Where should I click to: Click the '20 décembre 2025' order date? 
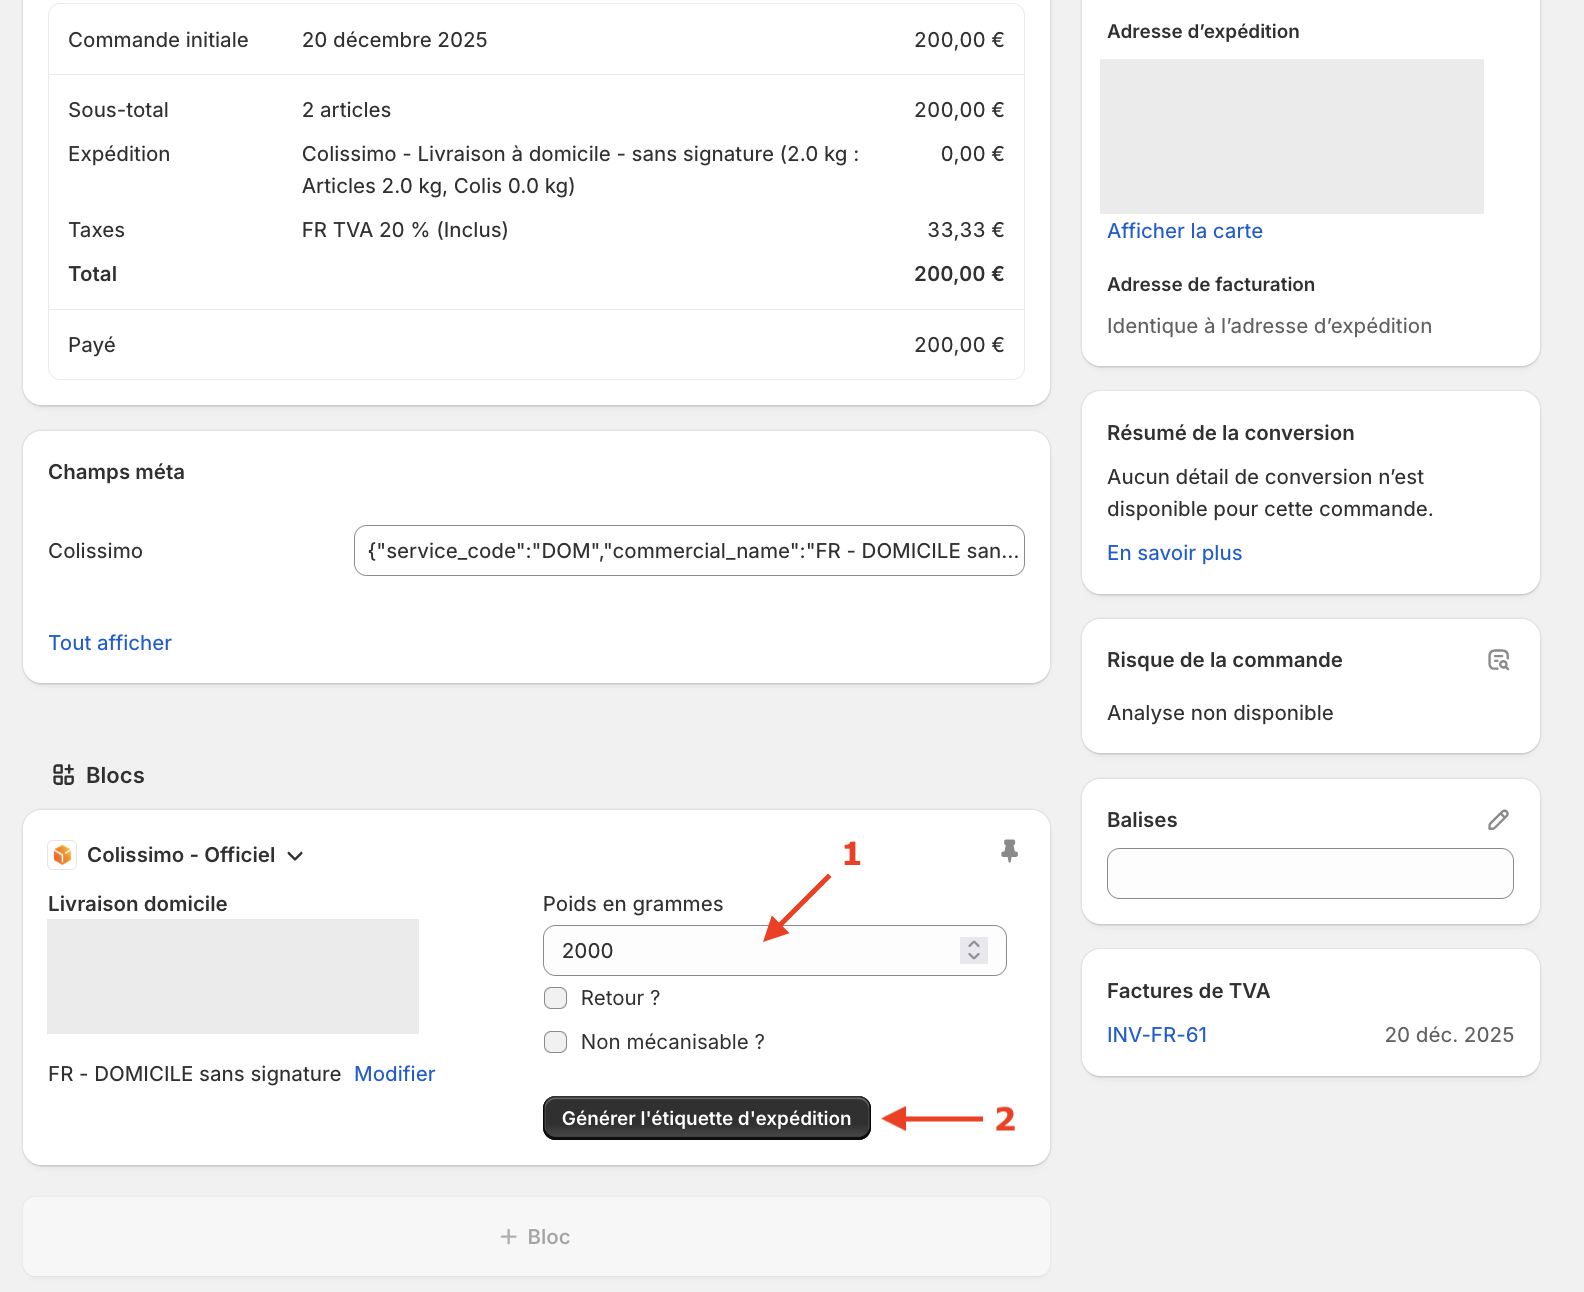coord(395,40)
